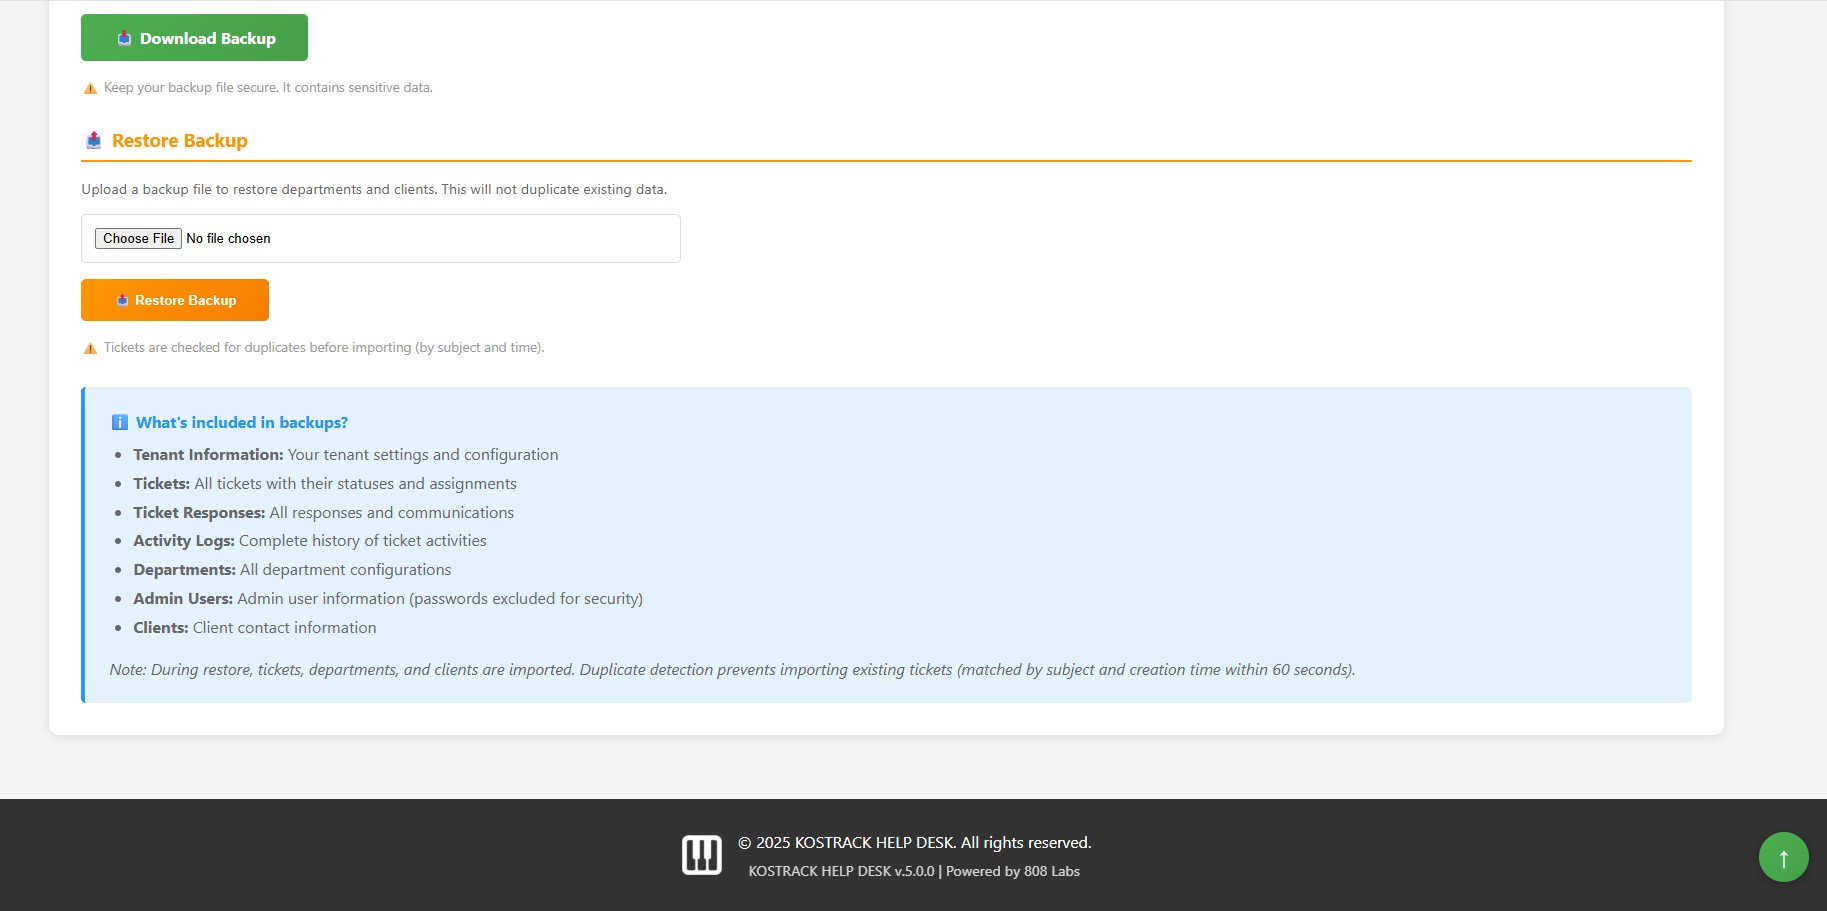Click the 808 Labs piano logo in footer
Screen dimensions: 1827x911
(x=701, y=853)
